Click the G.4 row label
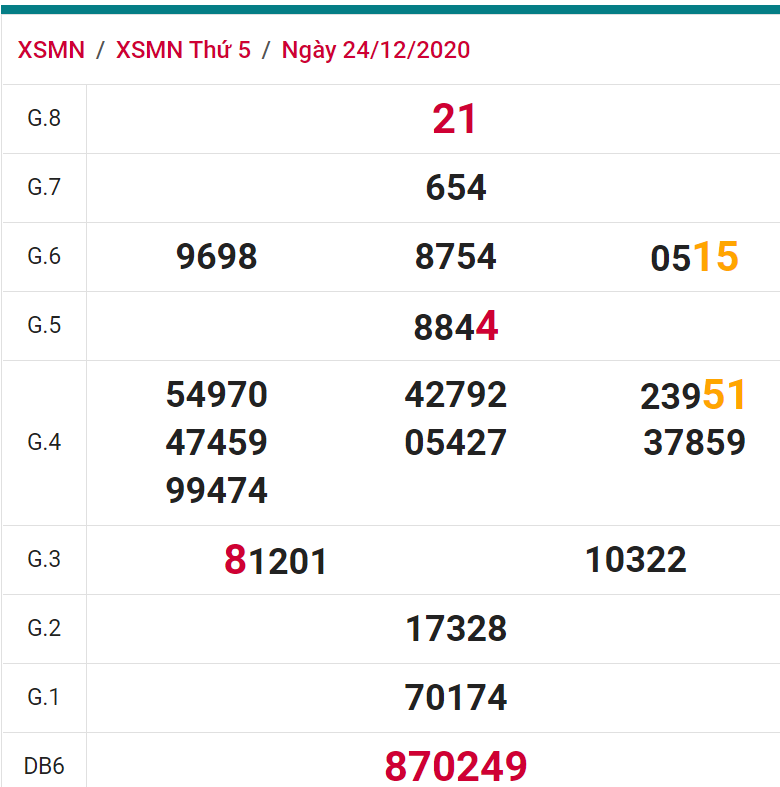This screenshot has width=780, height=787. pos(44,443)
